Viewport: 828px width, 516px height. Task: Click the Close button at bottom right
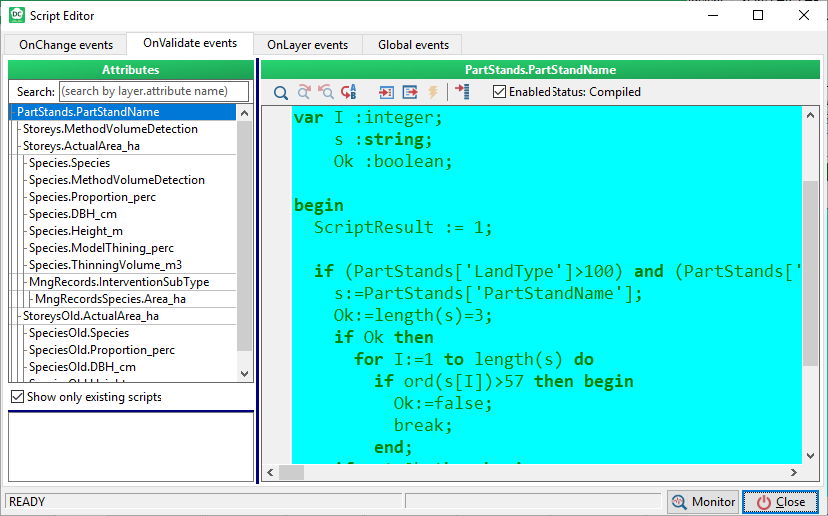point(780,502)
